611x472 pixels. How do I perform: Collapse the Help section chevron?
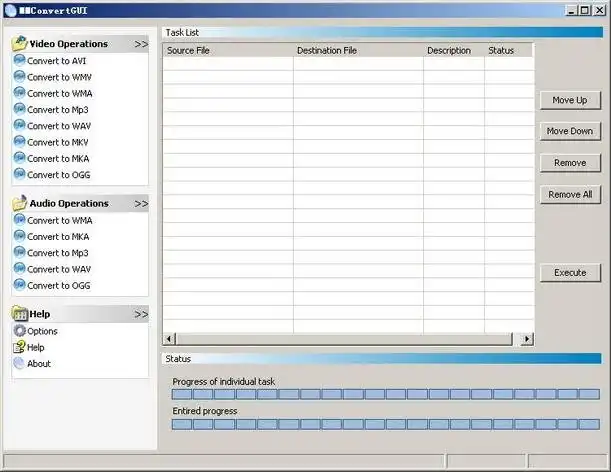click(141, 314)
